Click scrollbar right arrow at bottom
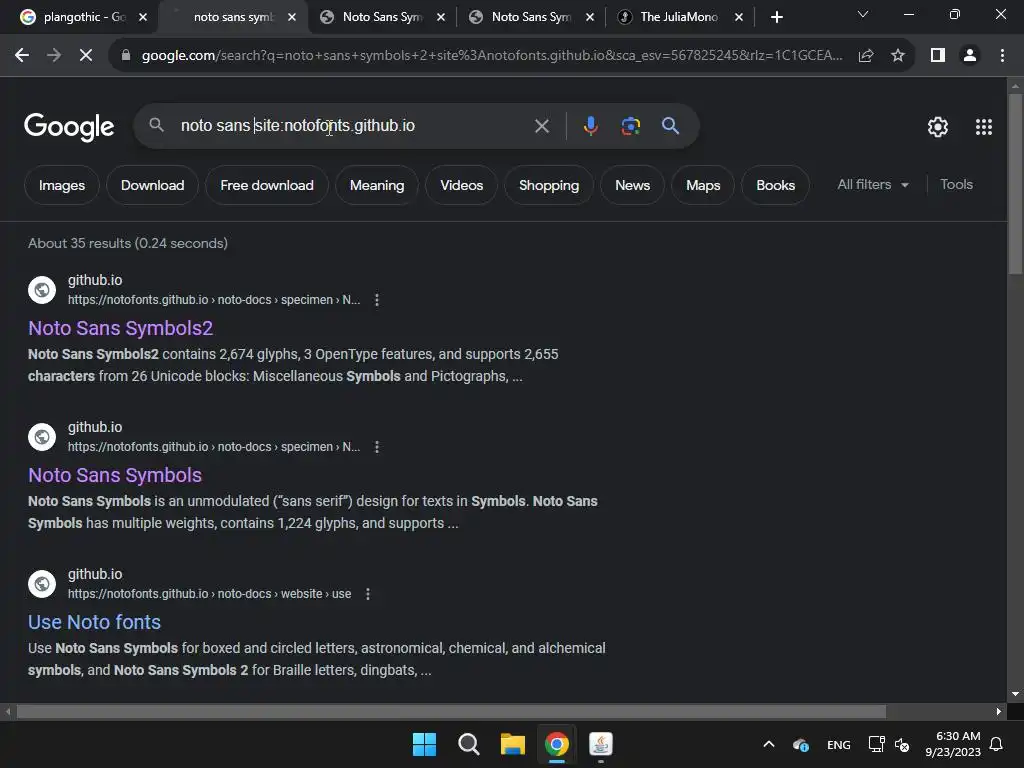Screen dimensions: 1024x768 pyautogui.click(x=999, y=712)
